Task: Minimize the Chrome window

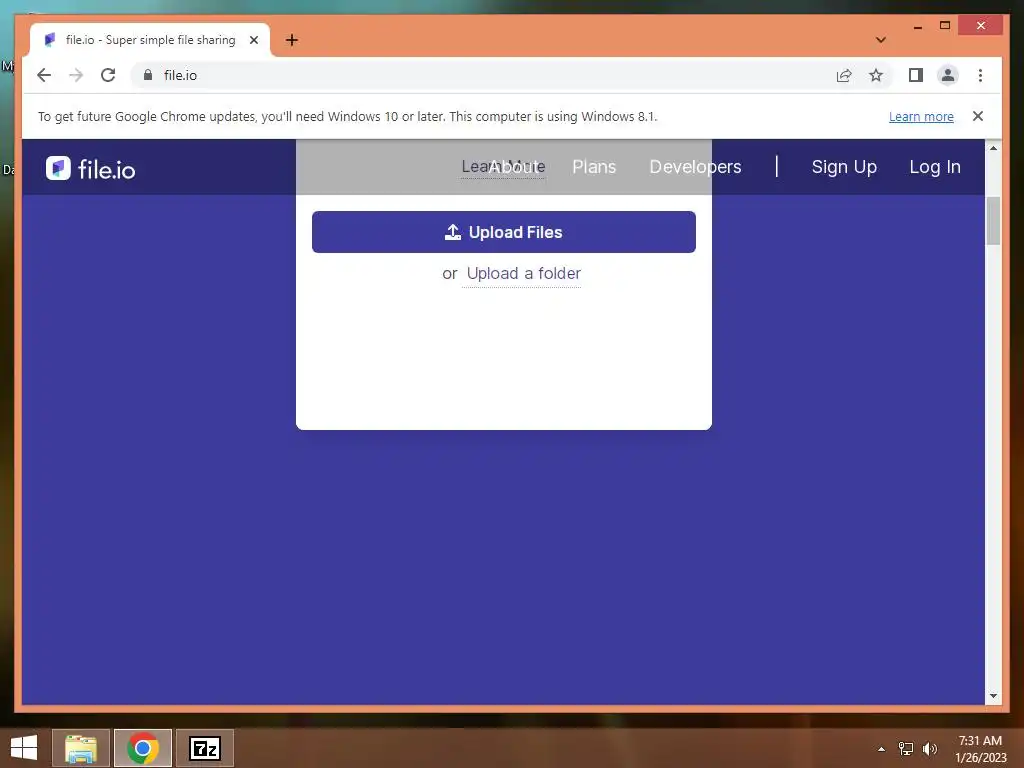Action: (x=918, y=25)
